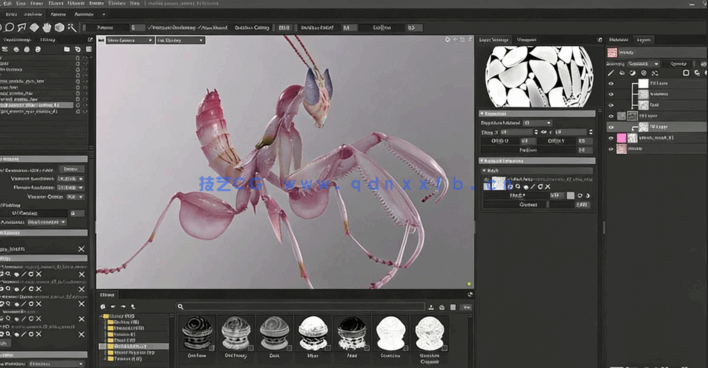This screenshot has height=368, width=708.
Task: Select the circular lasso tool in top toolbar
Action: coord(9,28)
